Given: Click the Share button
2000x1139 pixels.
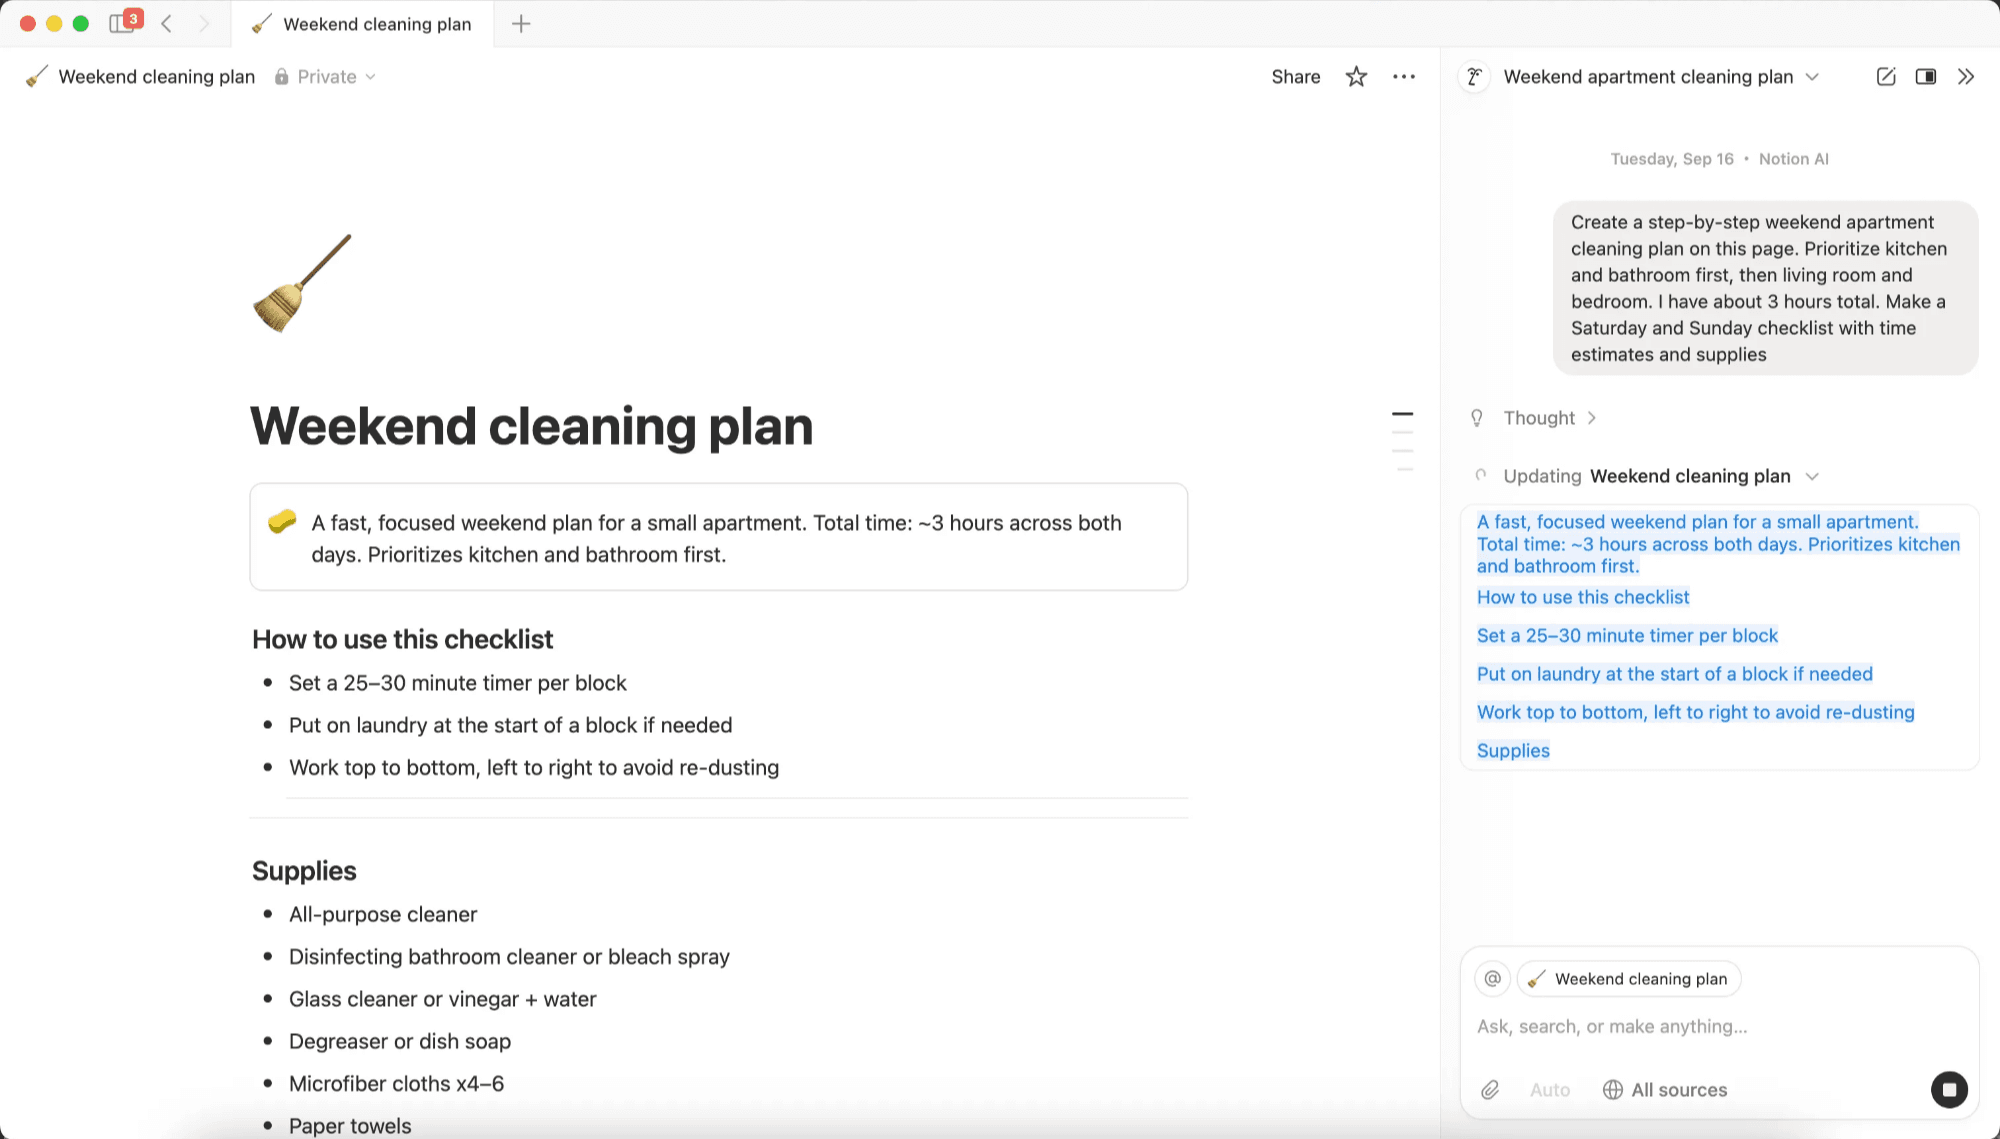Looking at the screenshot, I should coord(1295,77).
